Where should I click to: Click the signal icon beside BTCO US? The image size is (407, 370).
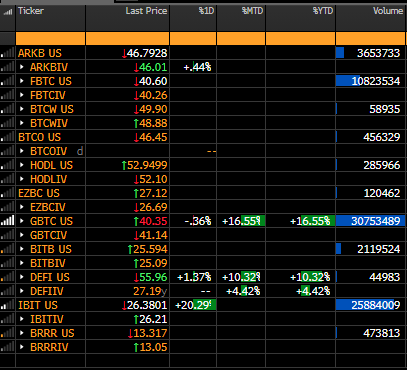(x=7, y=137)
